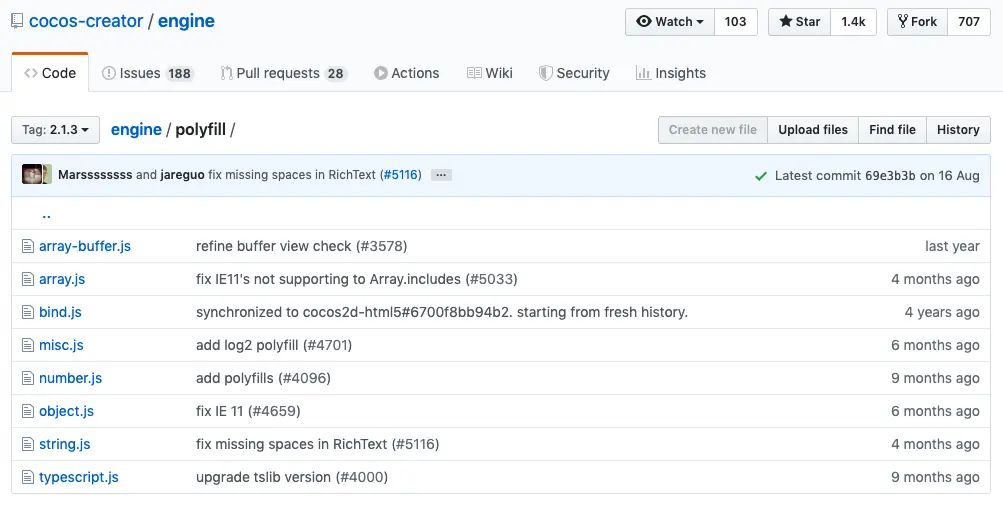
Task: Go to the Insights tab
Action: (671, 73)
